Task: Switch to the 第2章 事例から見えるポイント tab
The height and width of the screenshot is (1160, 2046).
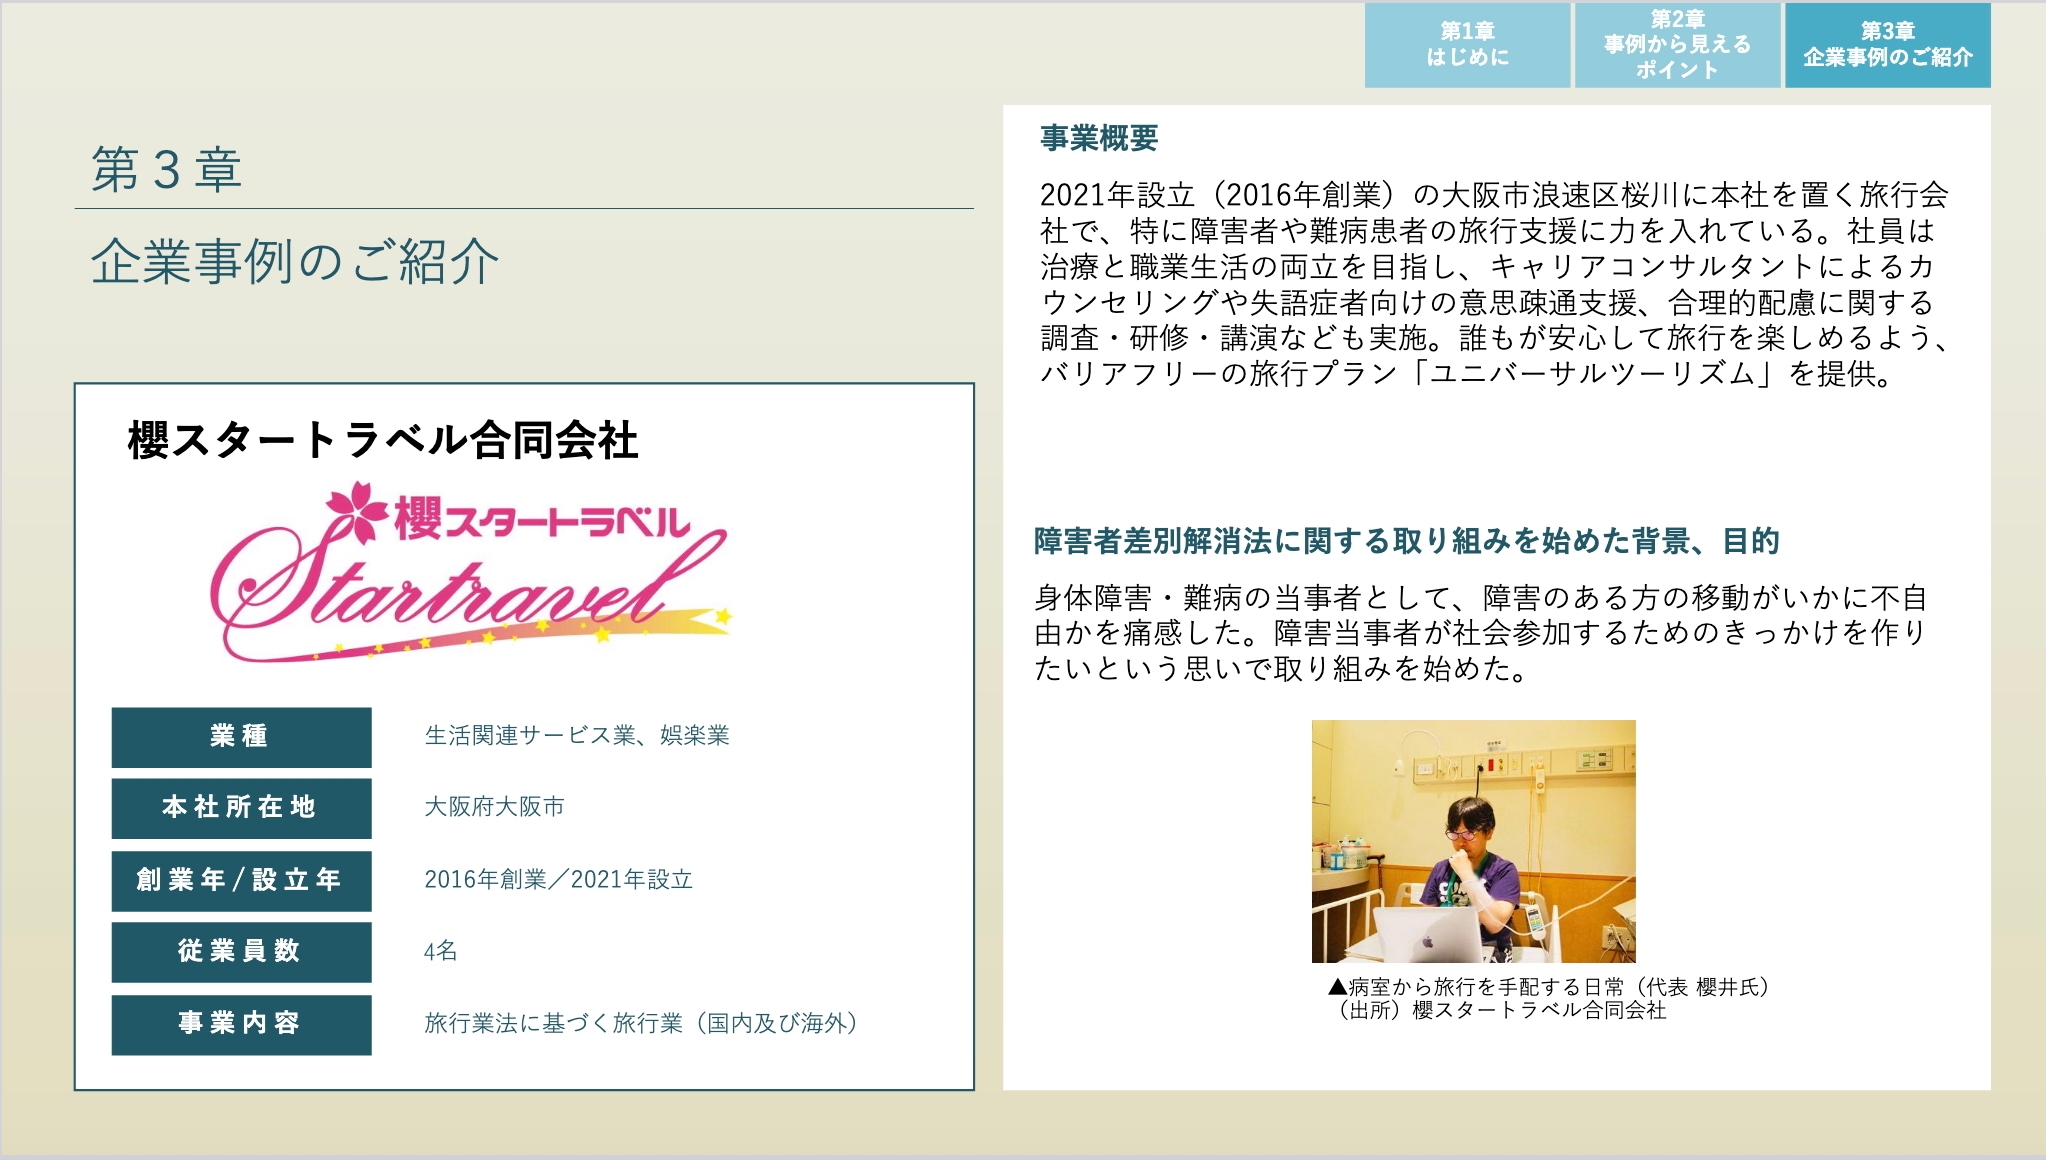Action: click(1676, 44)
